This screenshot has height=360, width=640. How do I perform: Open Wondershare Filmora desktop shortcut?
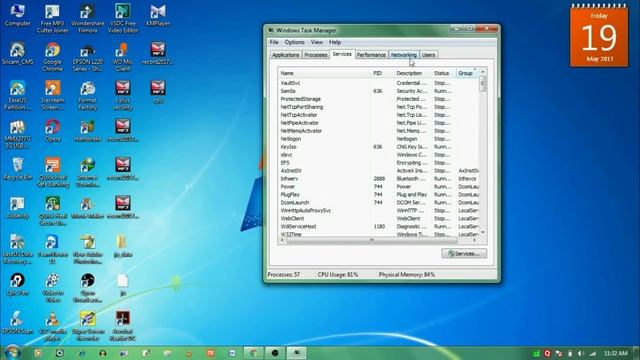87,19
